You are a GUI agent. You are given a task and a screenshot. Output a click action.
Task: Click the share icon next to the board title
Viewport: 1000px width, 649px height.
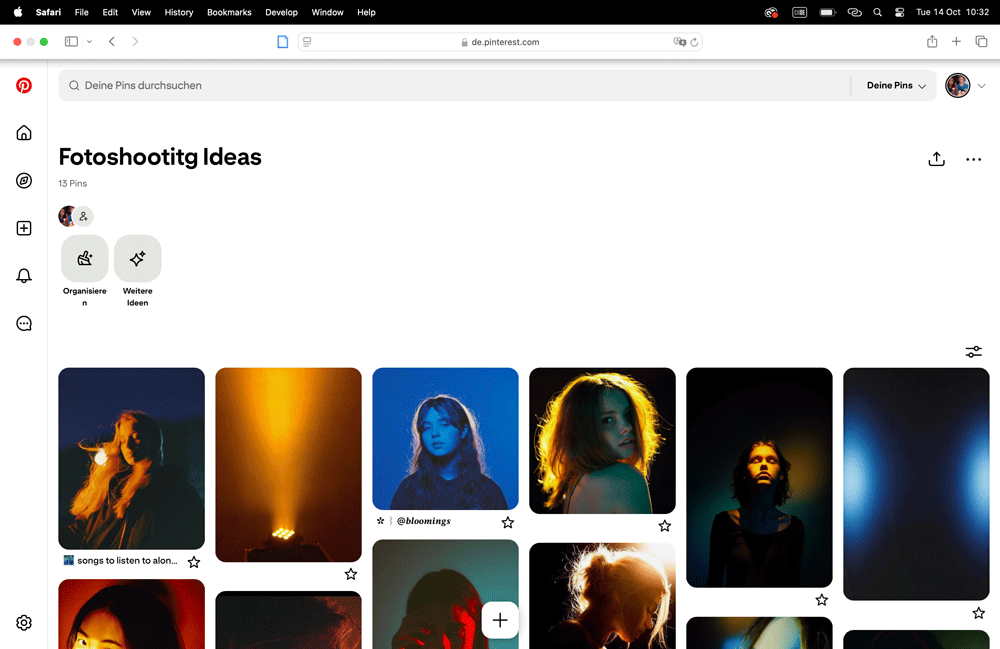coord(937,159)
